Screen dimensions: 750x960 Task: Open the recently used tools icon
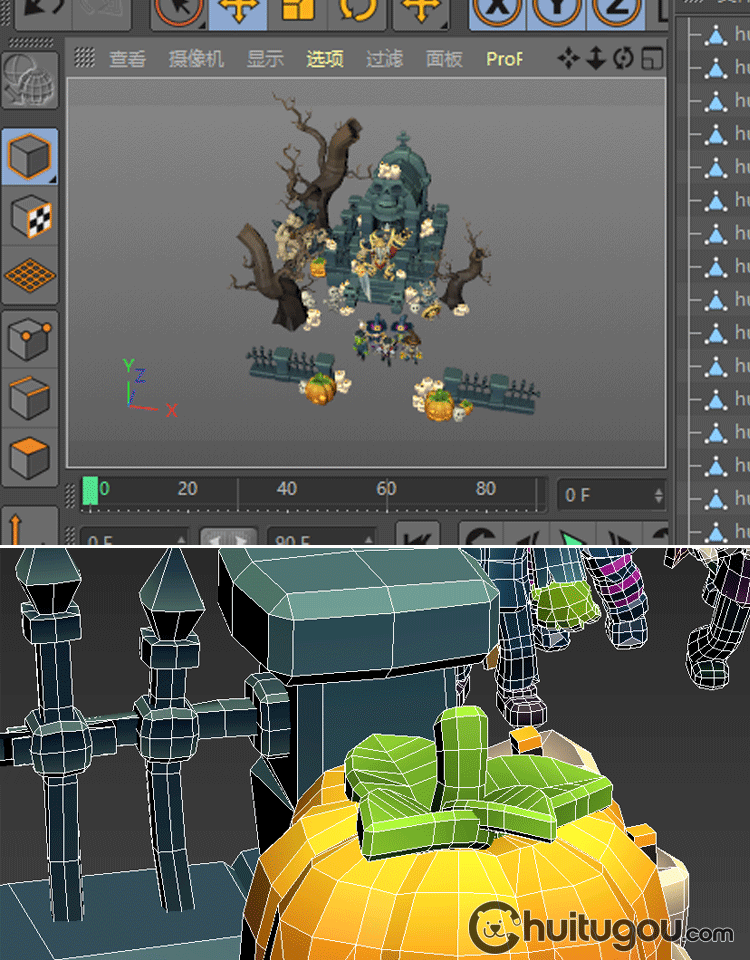click(420, 12)
